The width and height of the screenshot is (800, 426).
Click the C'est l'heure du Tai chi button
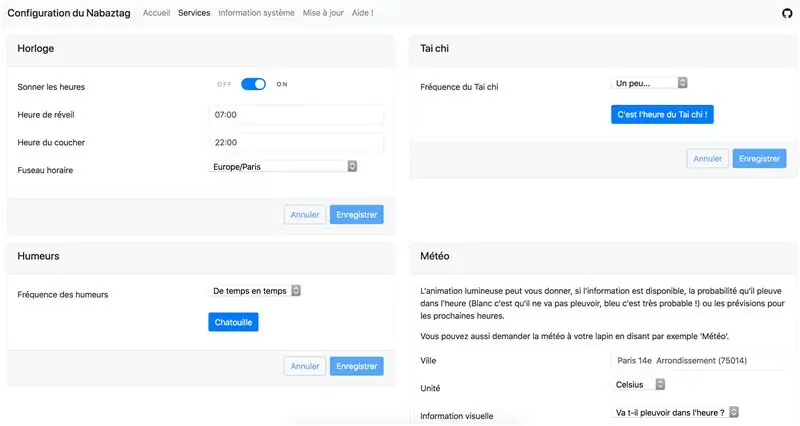[x=662, y=114]
